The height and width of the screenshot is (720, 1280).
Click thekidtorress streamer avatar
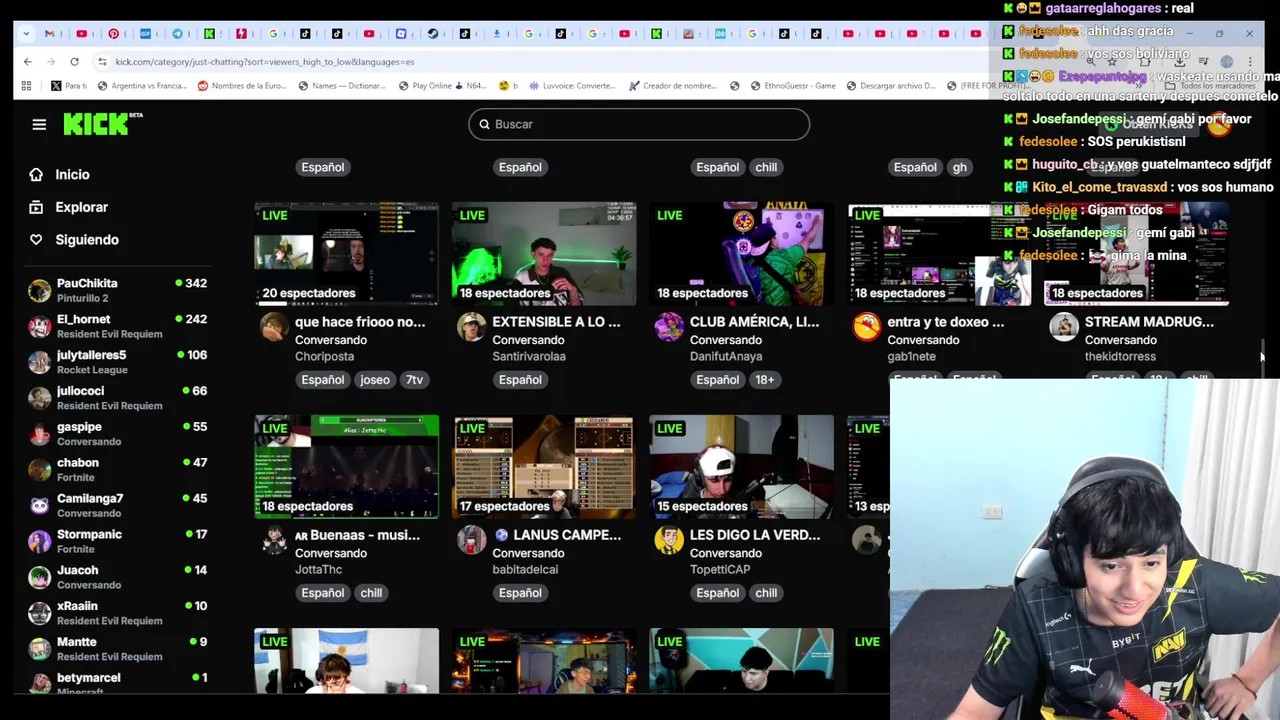point(1064,327)
